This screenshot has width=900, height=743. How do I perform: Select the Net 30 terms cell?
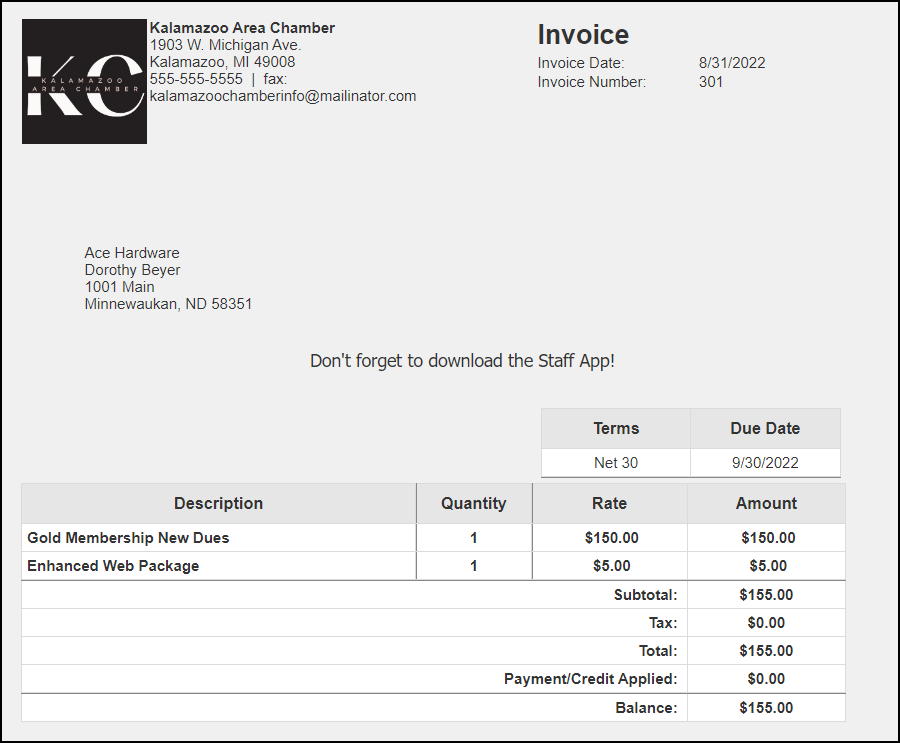(616, 463)
